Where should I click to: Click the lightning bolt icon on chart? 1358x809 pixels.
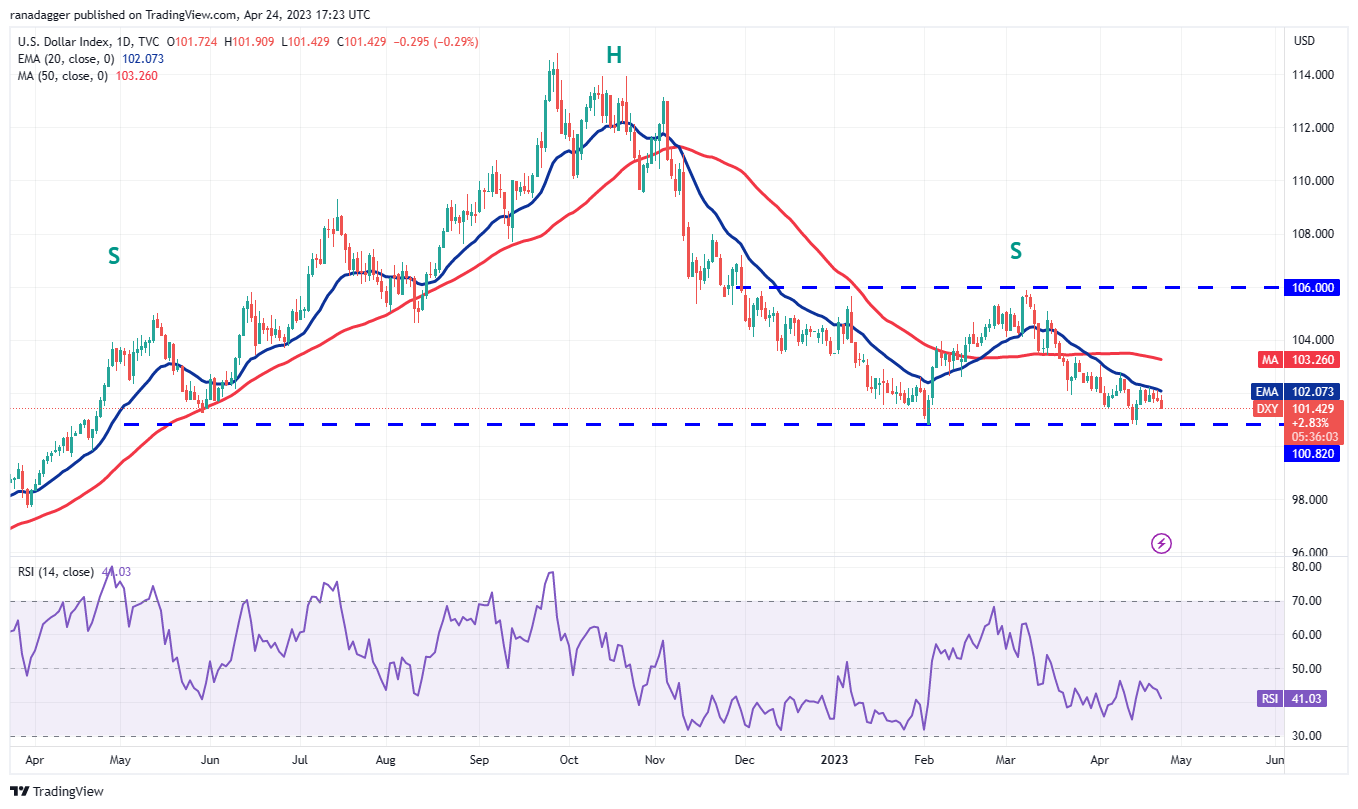[1161, 543]
